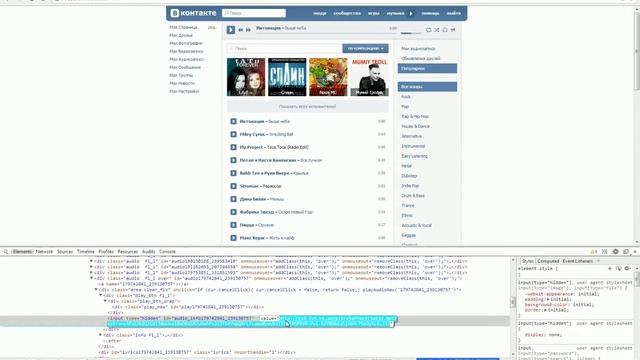Image resolution: width=640 pixels, height=360 pixels.
Task: Click the main audio player play button
Action: (231, 30)
